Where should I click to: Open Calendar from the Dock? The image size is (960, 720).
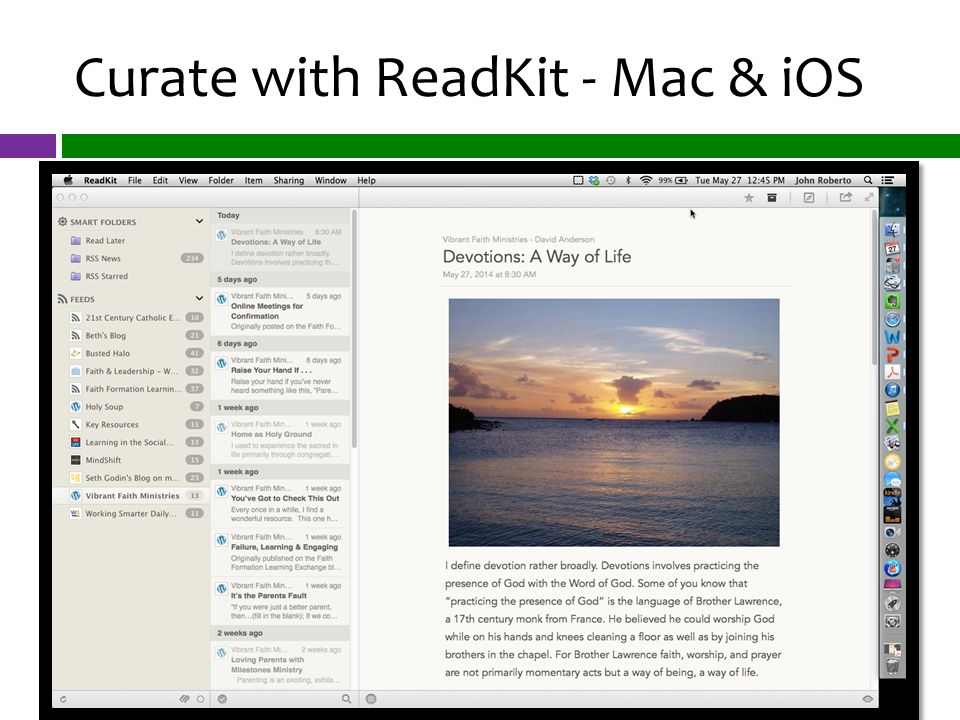click(892, 247)
